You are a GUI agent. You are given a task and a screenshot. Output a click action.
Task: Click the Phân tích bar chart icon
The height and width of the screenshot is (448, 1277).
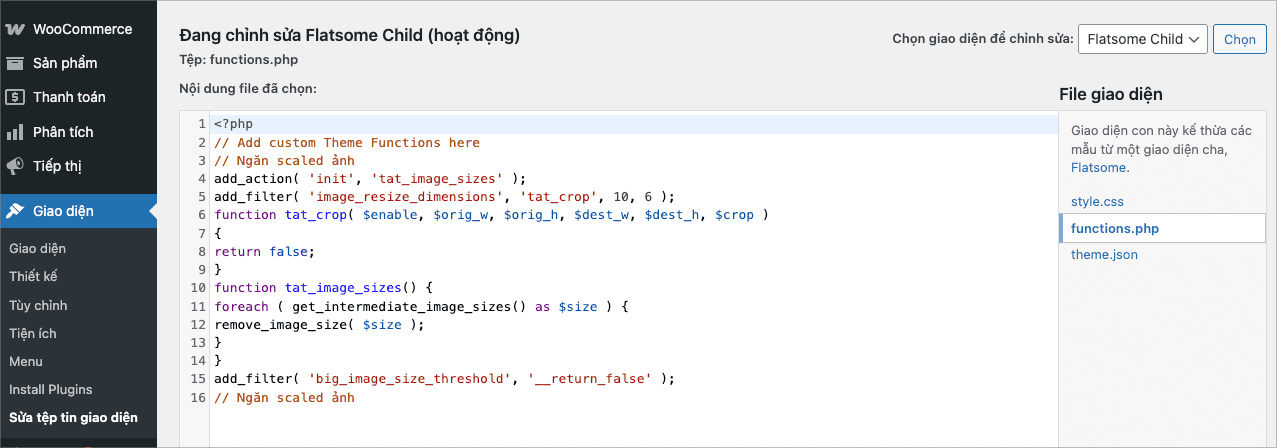15,132
